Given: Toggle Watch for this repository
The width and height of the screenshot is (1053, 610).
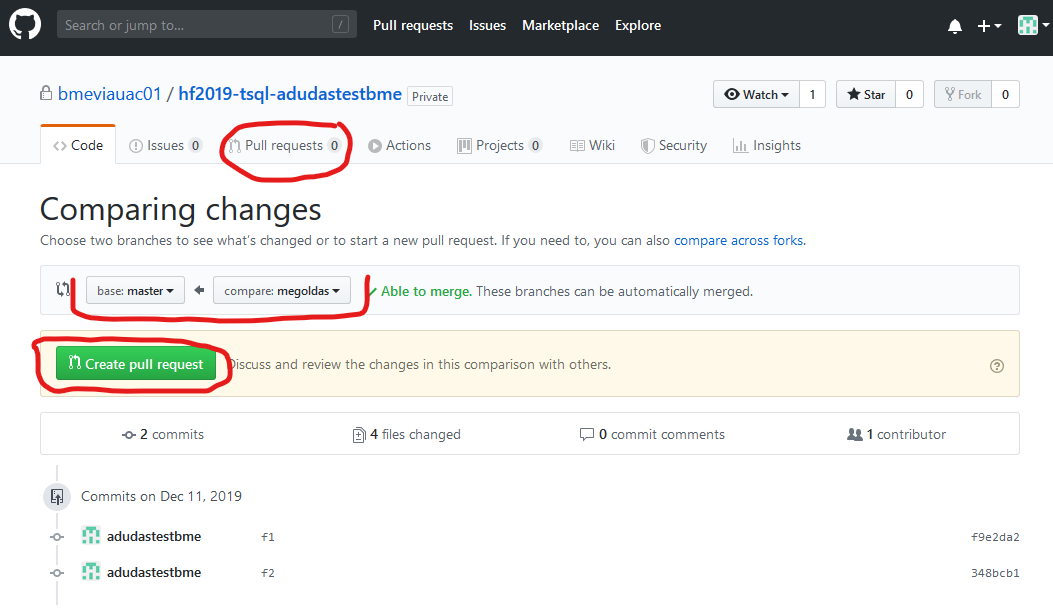Looking at the screenshot, I should [x=755, y=94].
